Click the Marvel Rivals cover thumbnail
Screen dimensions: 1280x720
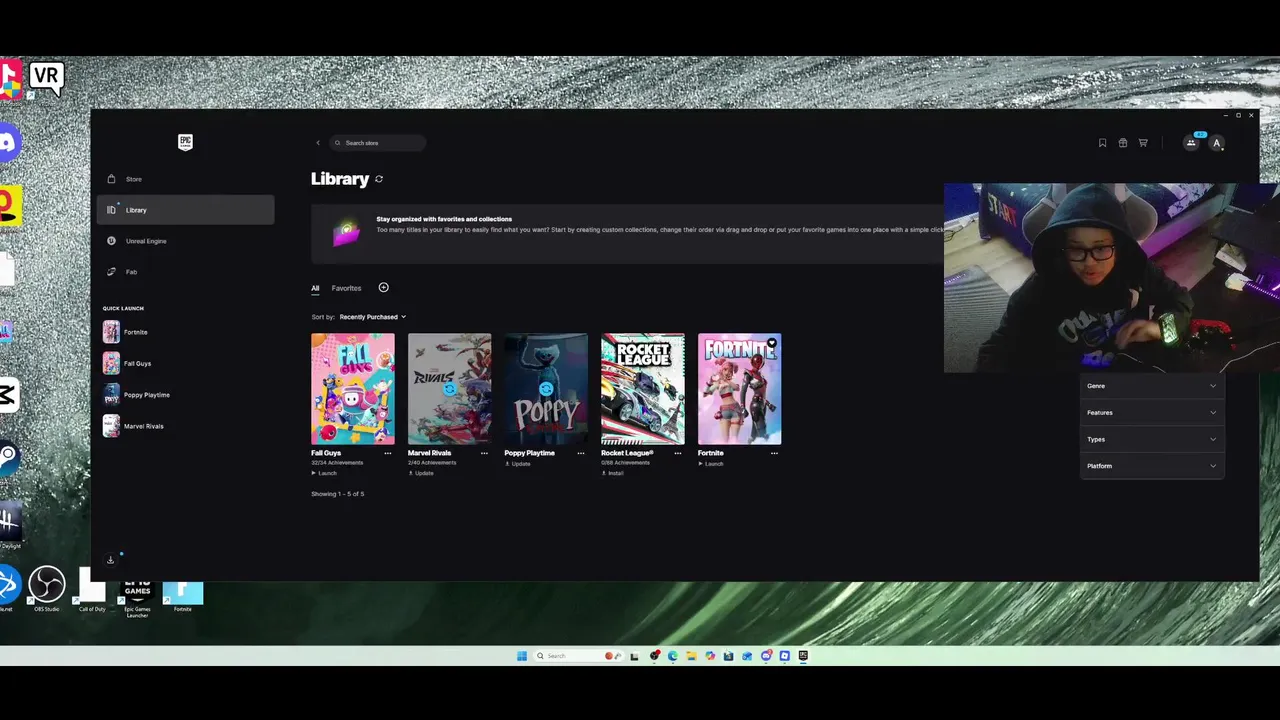[450, 389]
